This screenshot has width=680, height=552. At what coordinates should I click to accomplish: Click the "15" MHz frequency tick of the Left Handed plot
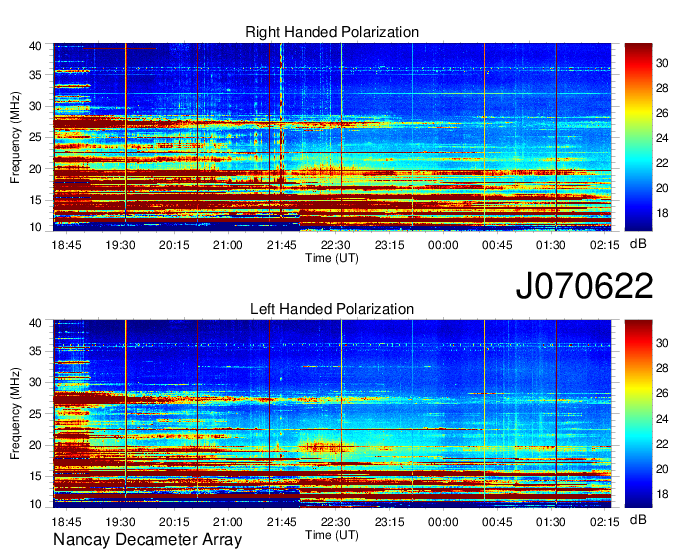(x=36, y=476)
